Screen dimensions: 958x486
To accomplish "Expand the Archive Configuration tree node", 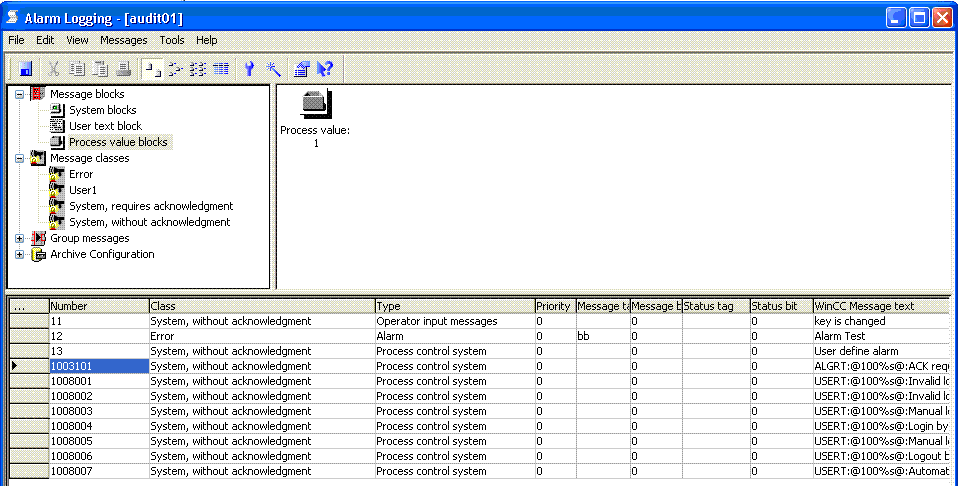I will tap(20, 254).
